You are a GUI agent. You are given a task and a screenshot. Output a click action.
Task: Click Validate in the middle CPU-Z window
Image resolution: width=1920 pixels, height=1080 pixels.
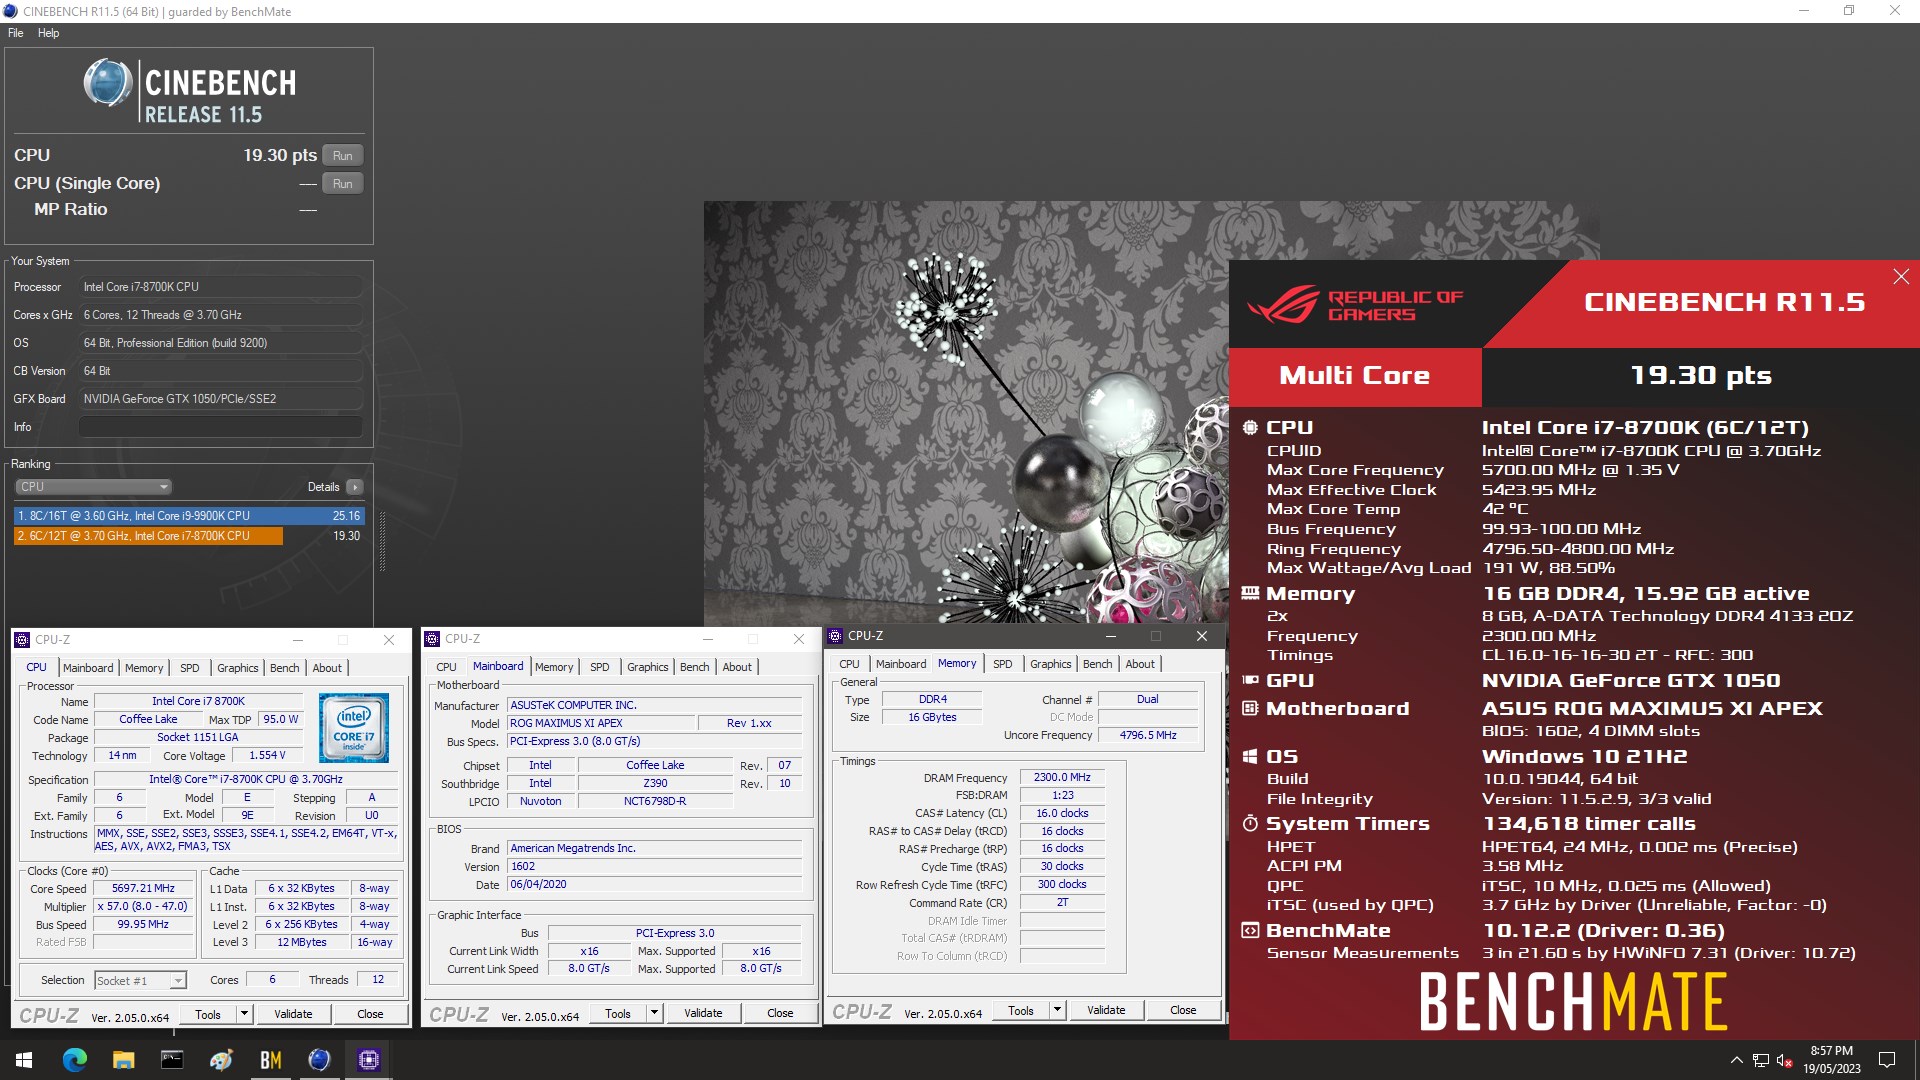(x=703, y=1013)
